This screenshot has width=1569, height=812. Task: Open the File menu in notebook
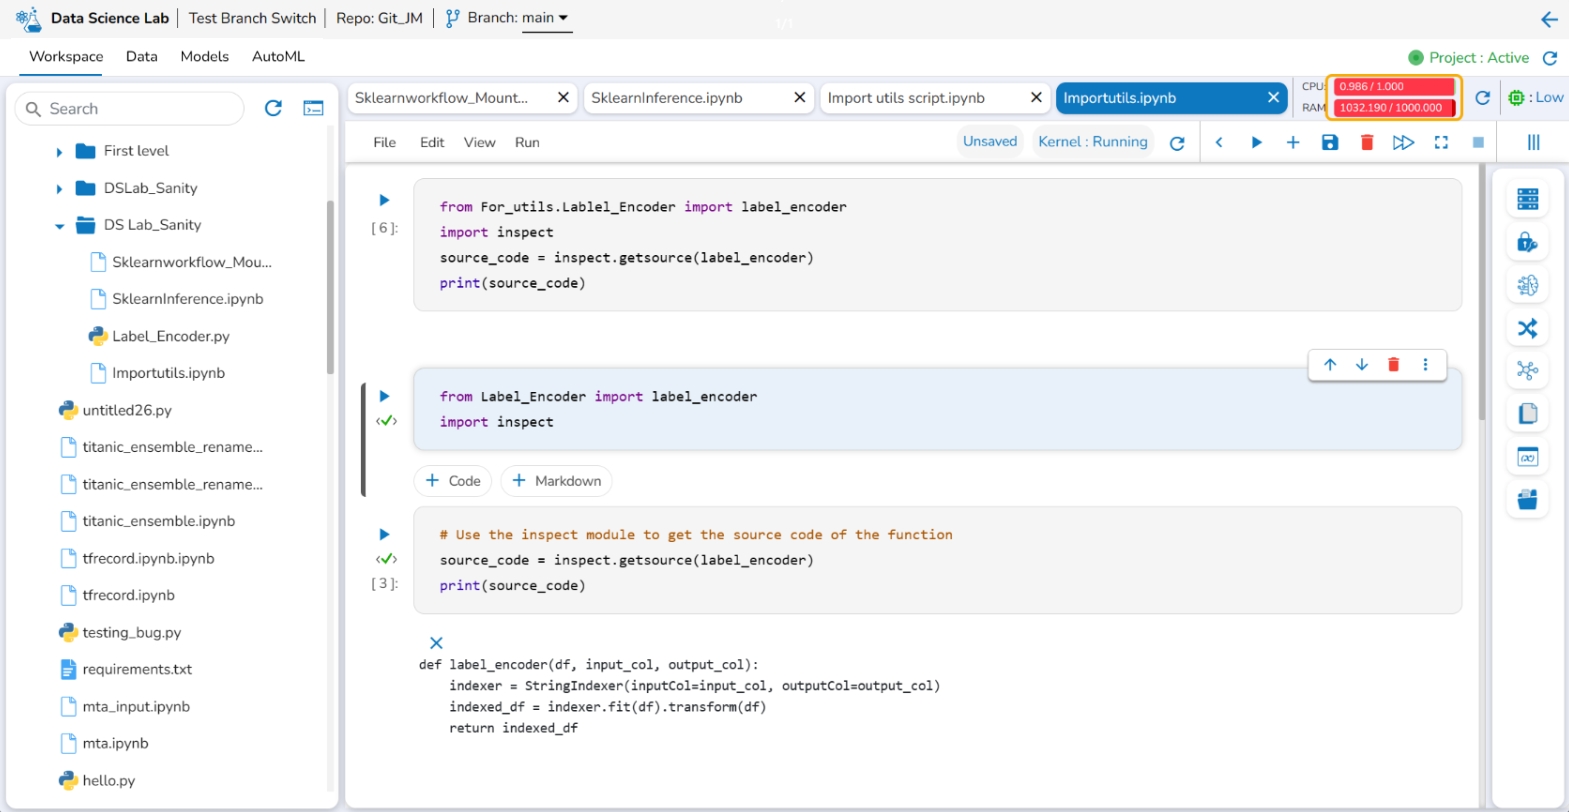(x=384, y=142)
